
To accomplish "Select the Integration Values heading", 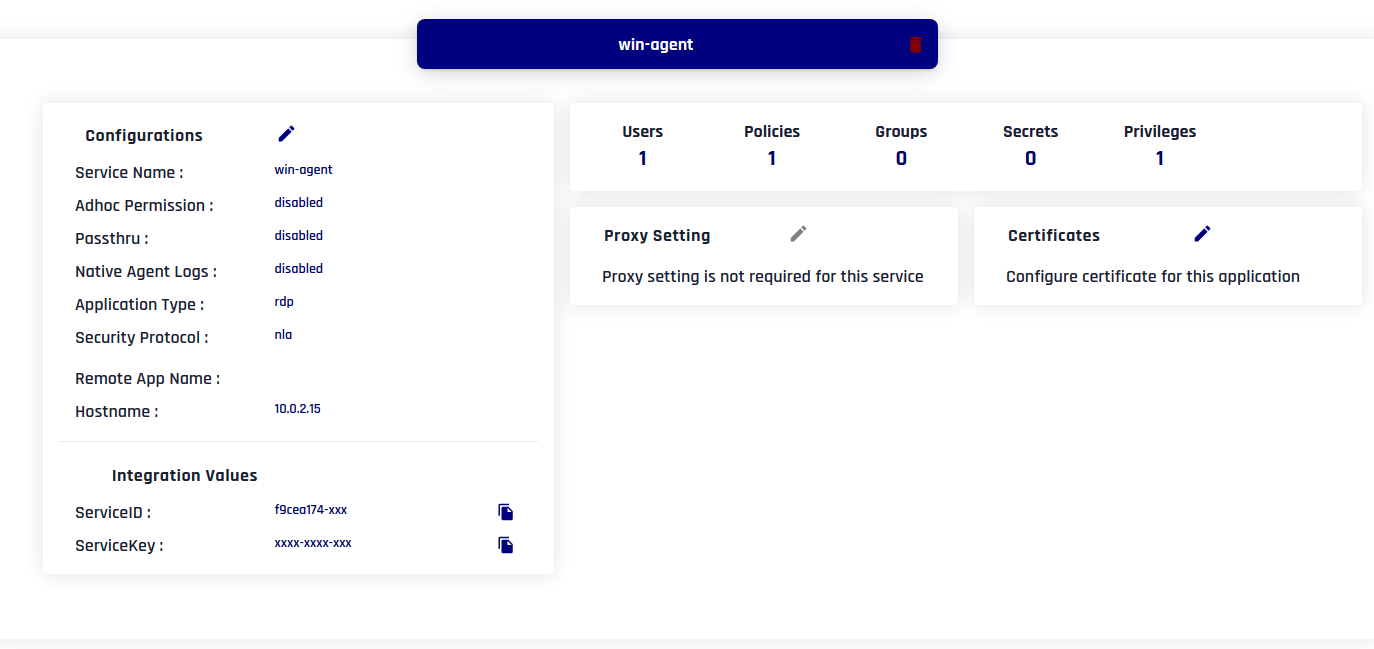I will [x=184, y=475].
